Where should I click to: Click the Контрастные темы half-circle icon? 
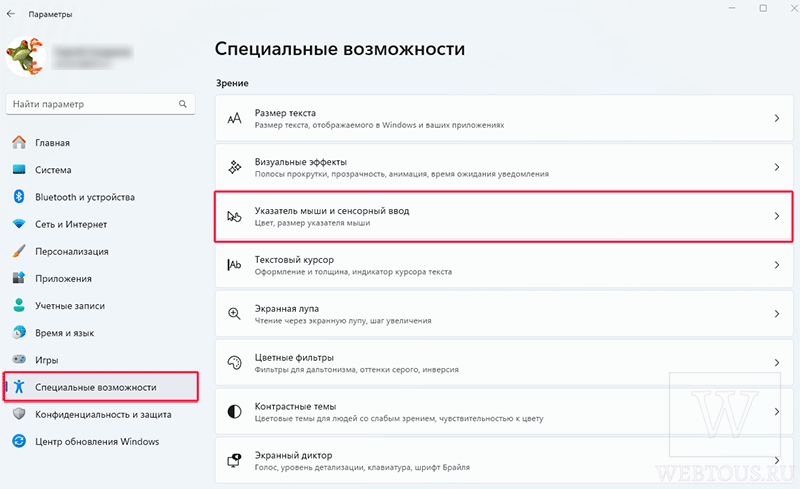[x=234, y=411]
